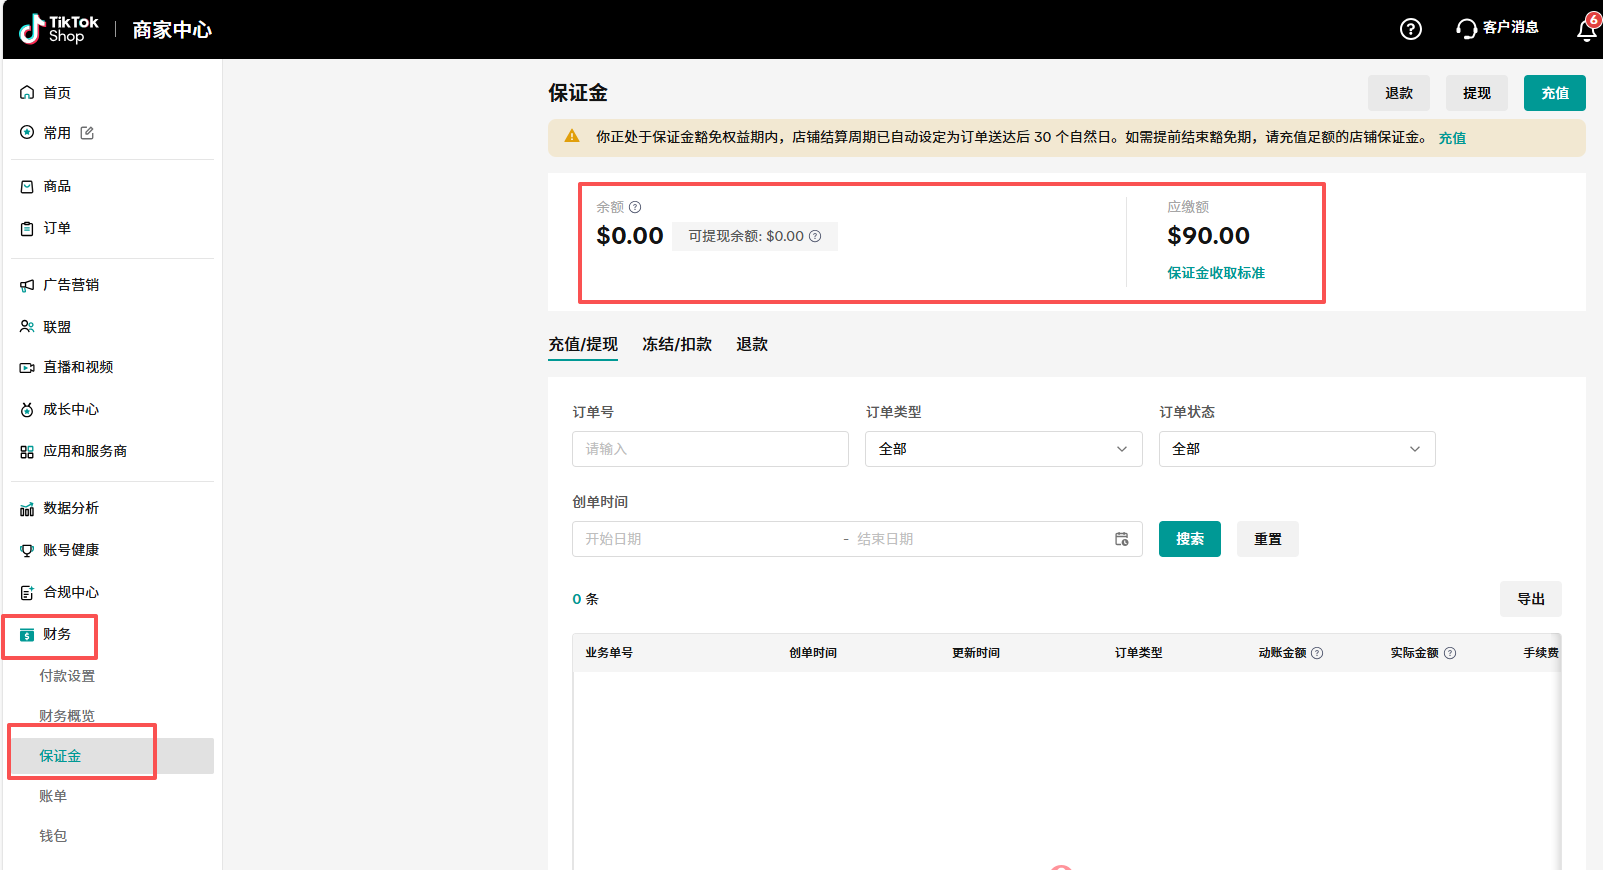
Task: Click the edit icon next to 常用
Action: (87, 133)
